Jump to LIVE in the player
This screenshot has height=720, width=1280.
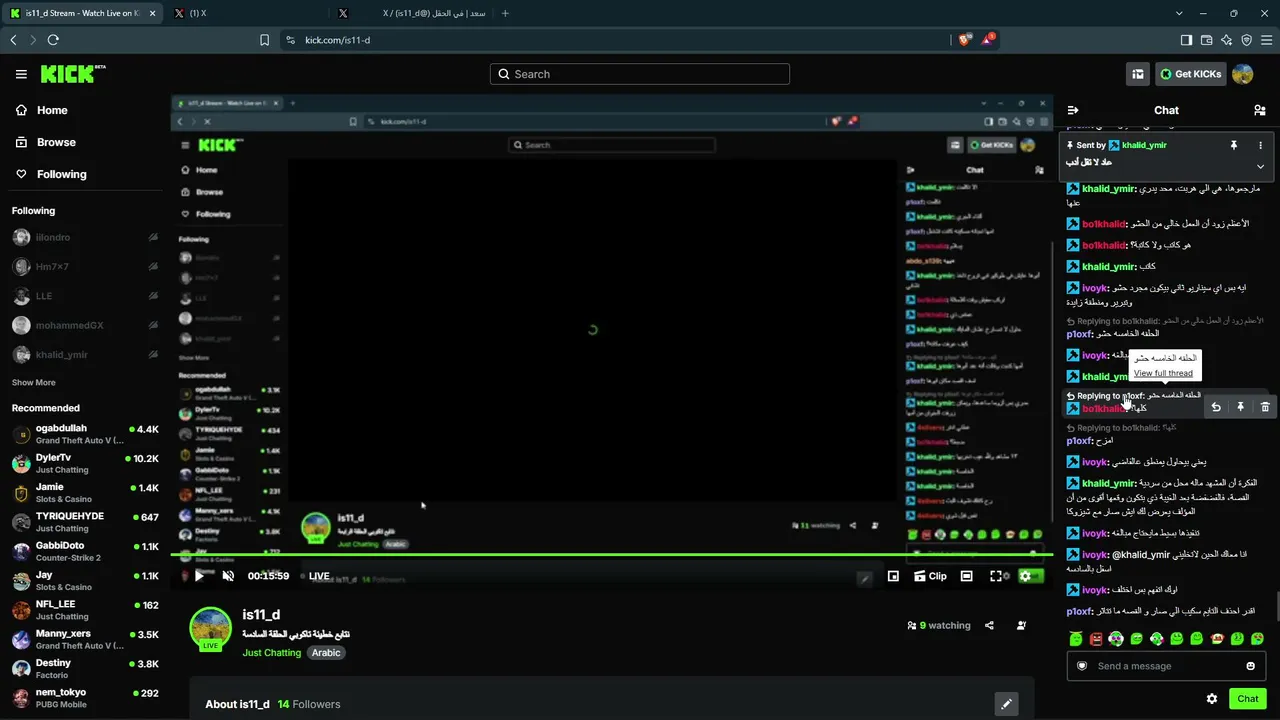(319, 576)
